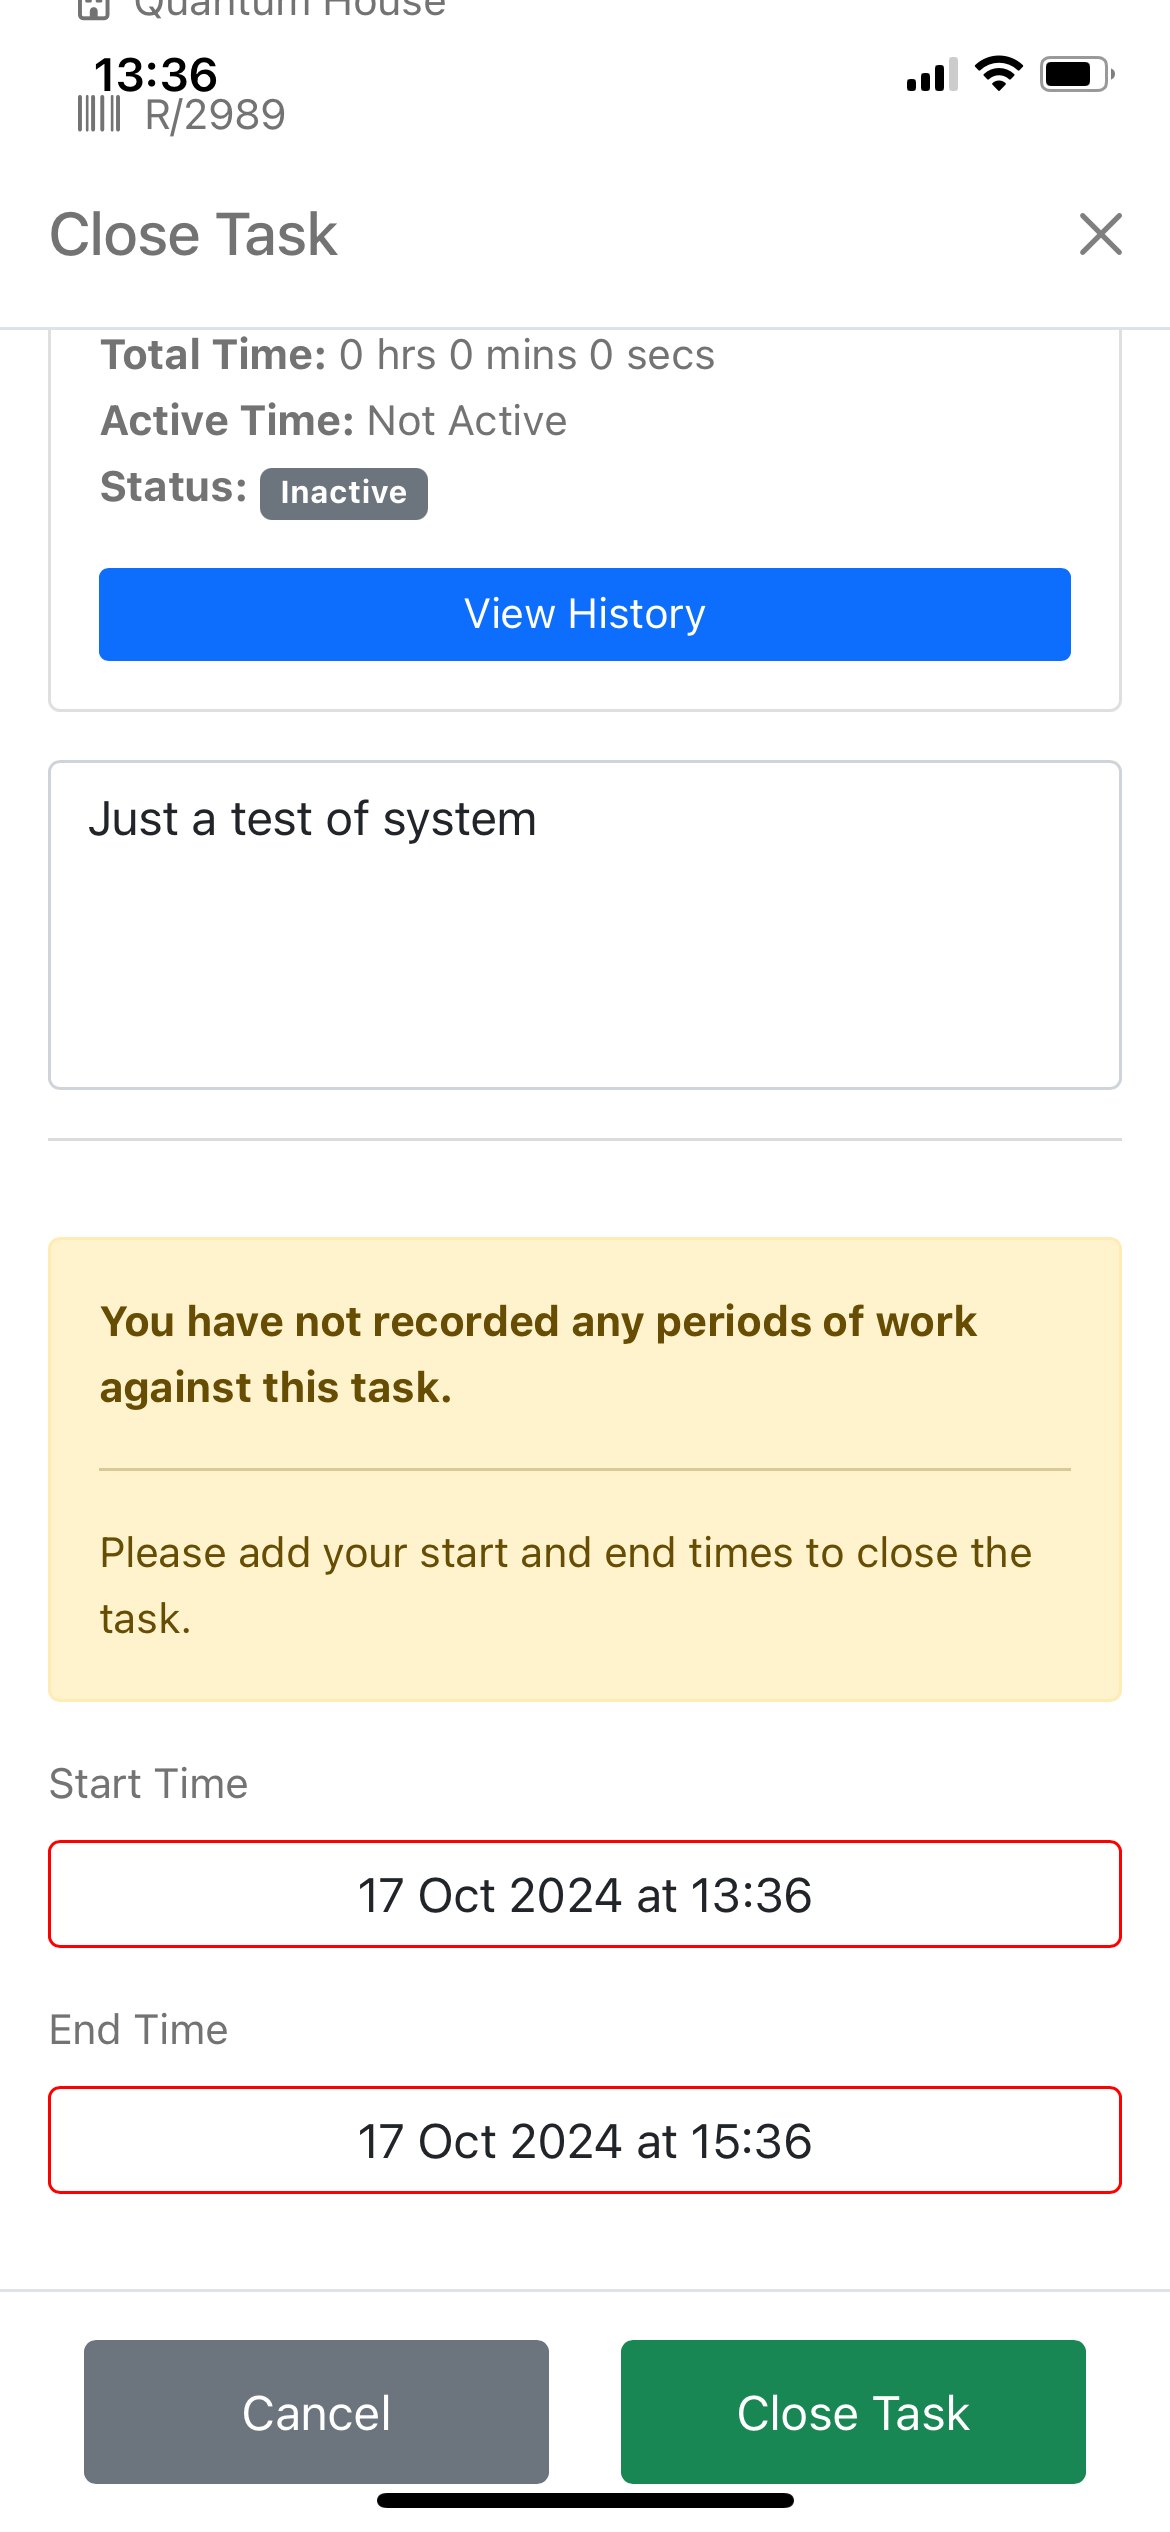Tap the Wi-Fi icon in the status bar
Screen dimensions: 1170x2532
click(x=997, y=72)
